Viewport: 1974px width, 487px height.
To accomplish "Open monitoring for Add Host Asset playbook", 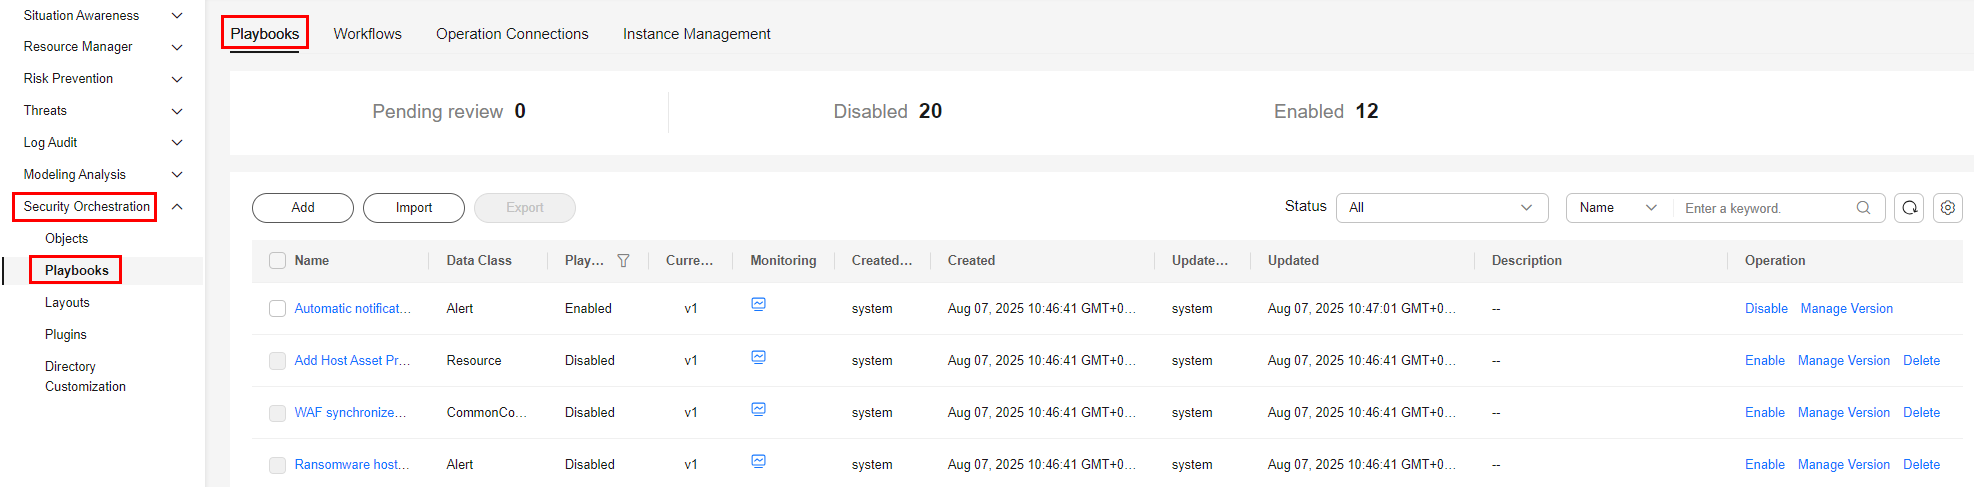I will [759, 357].
